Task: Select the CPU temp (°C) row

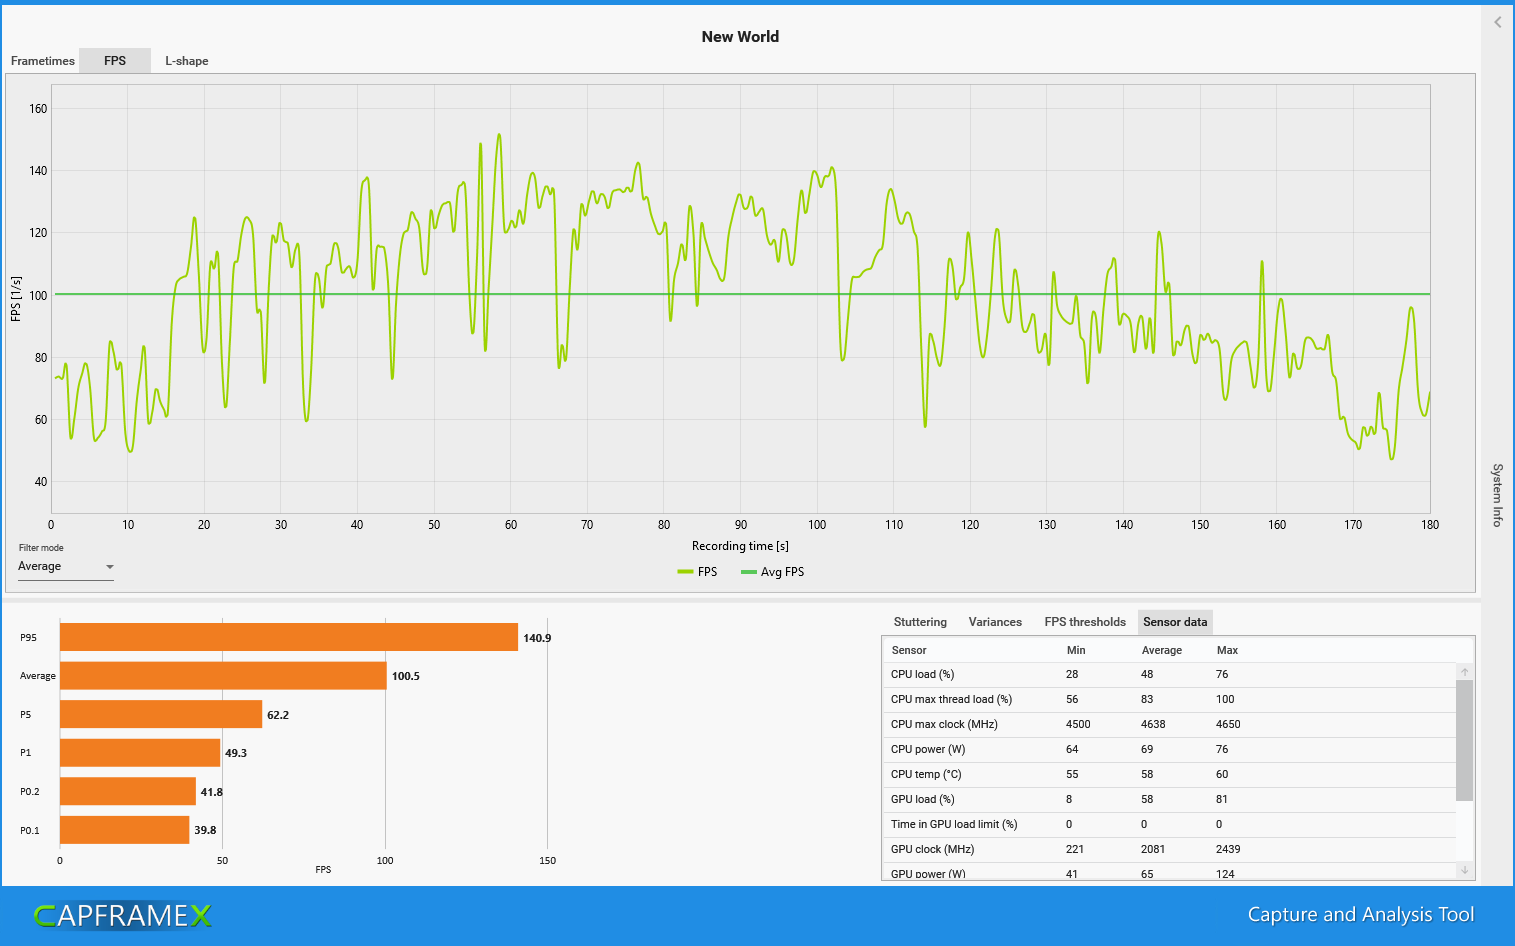Action: (x=1169, y=774)
